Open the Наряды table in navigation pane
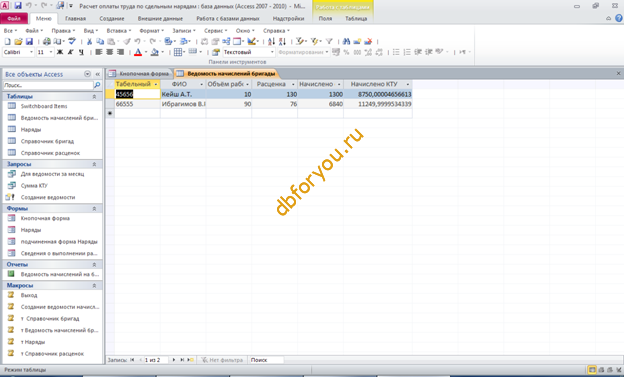Screen dimensions: 624x377 click(31, 129)
